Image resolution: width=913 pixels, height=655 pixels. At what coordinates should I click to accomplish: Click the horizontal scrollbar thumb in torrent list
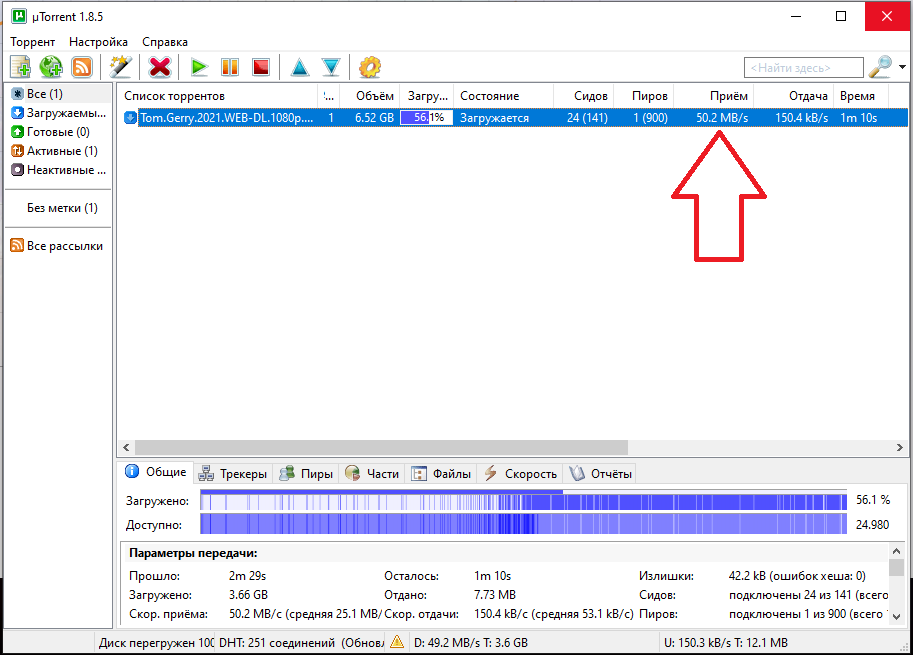pyautogui.click(x=381, y=447)
